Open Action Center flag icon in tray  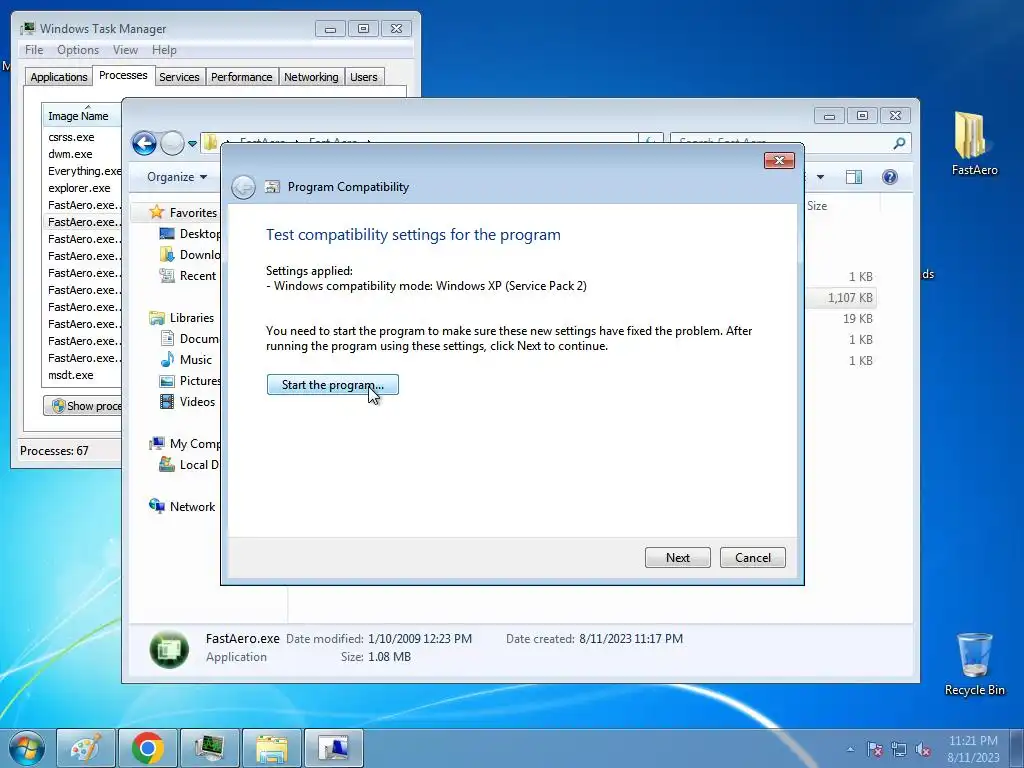tap(874, 749)
